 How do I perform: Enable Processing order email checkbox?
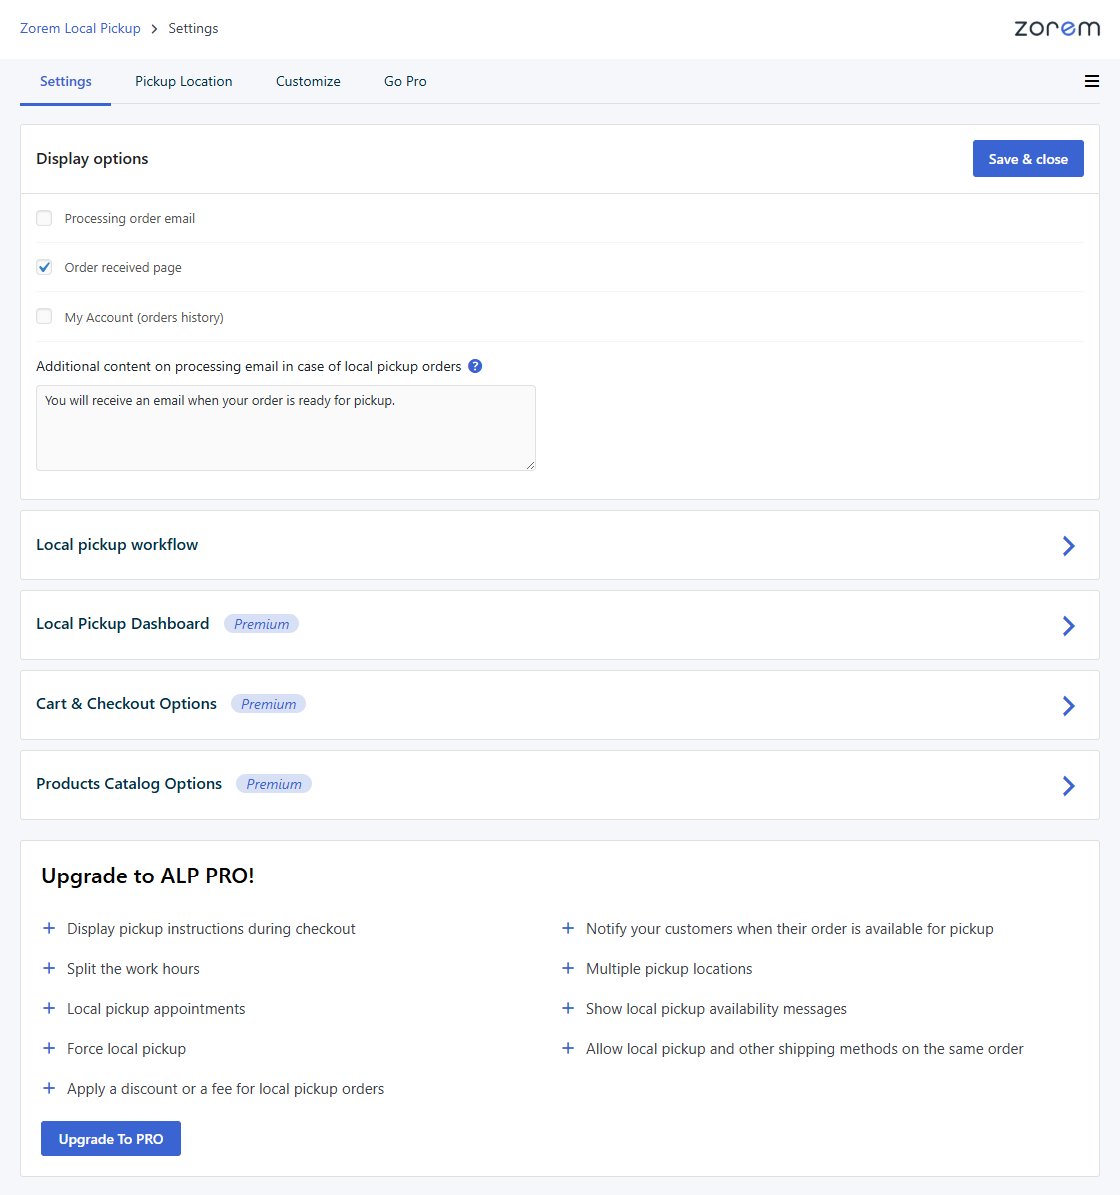point(44,218)
